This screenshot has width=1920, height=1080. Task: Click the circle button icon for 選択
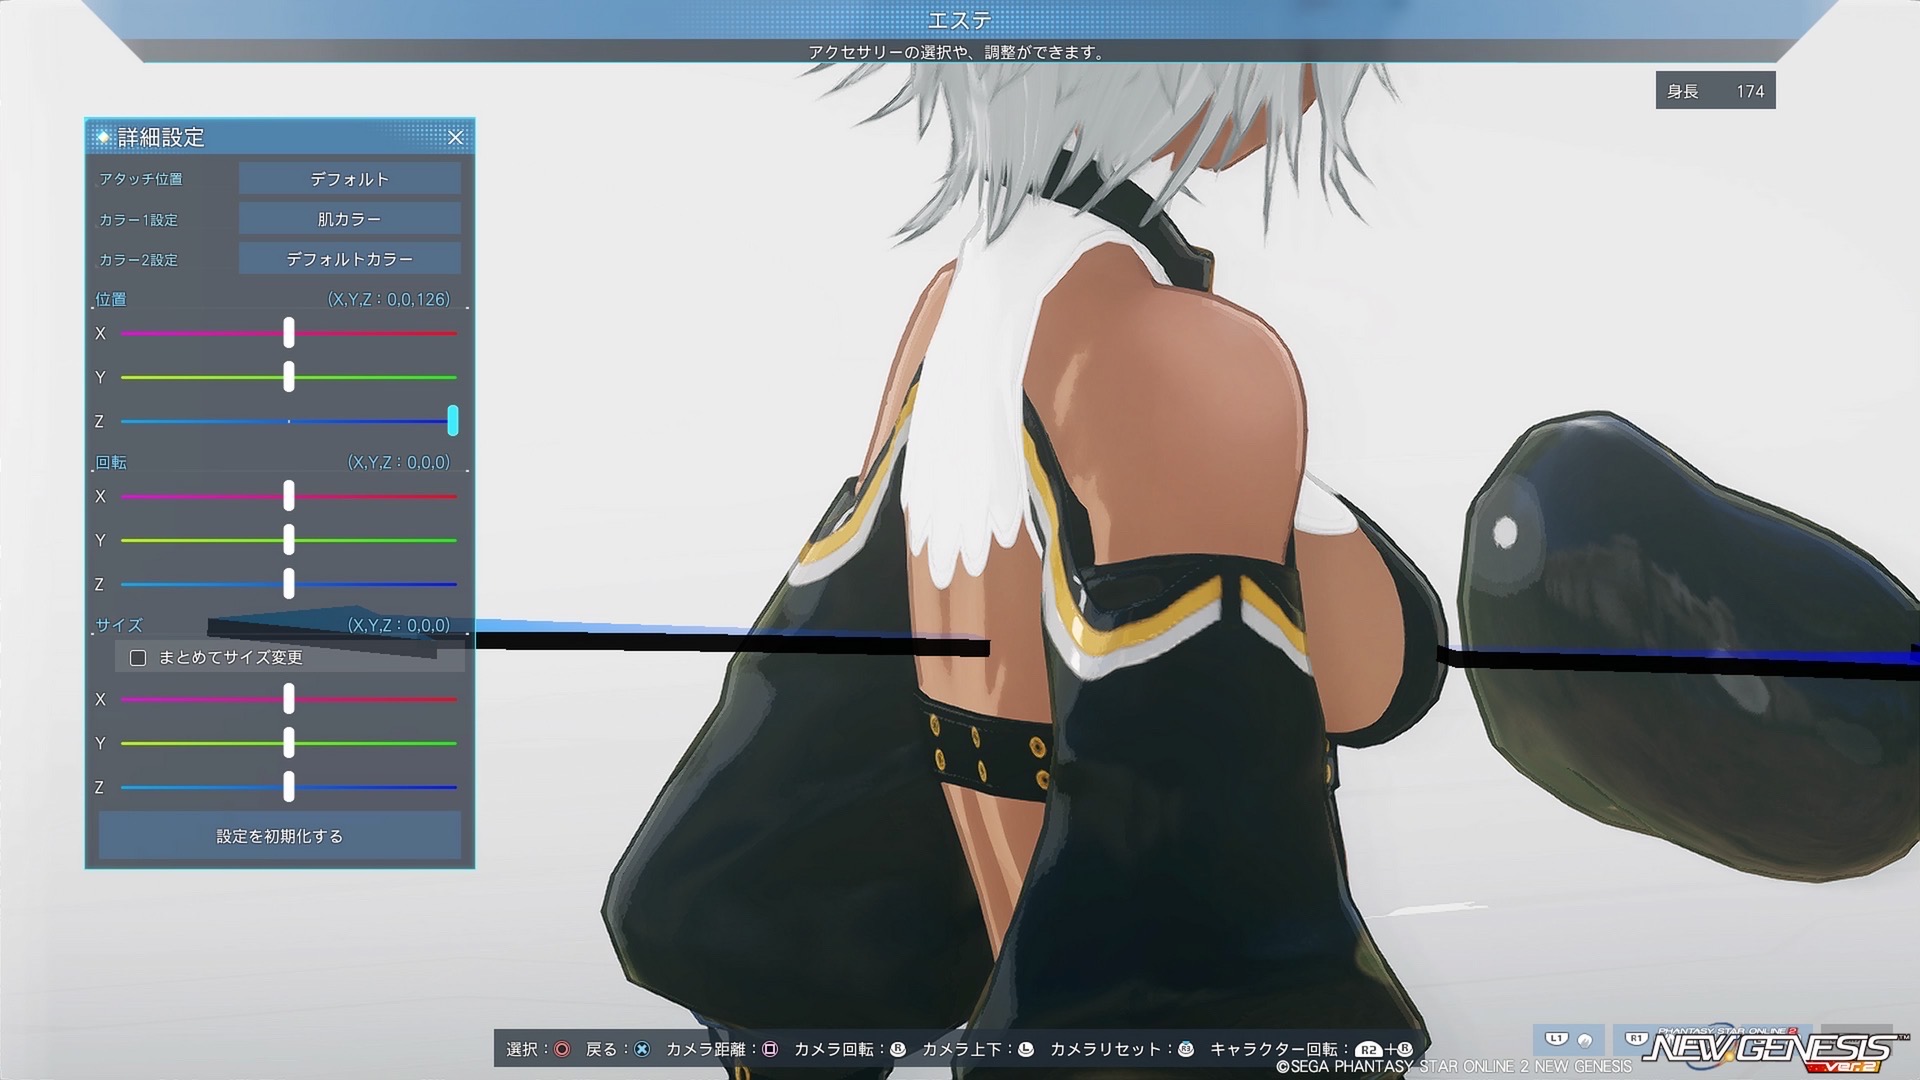point(562,1049)
